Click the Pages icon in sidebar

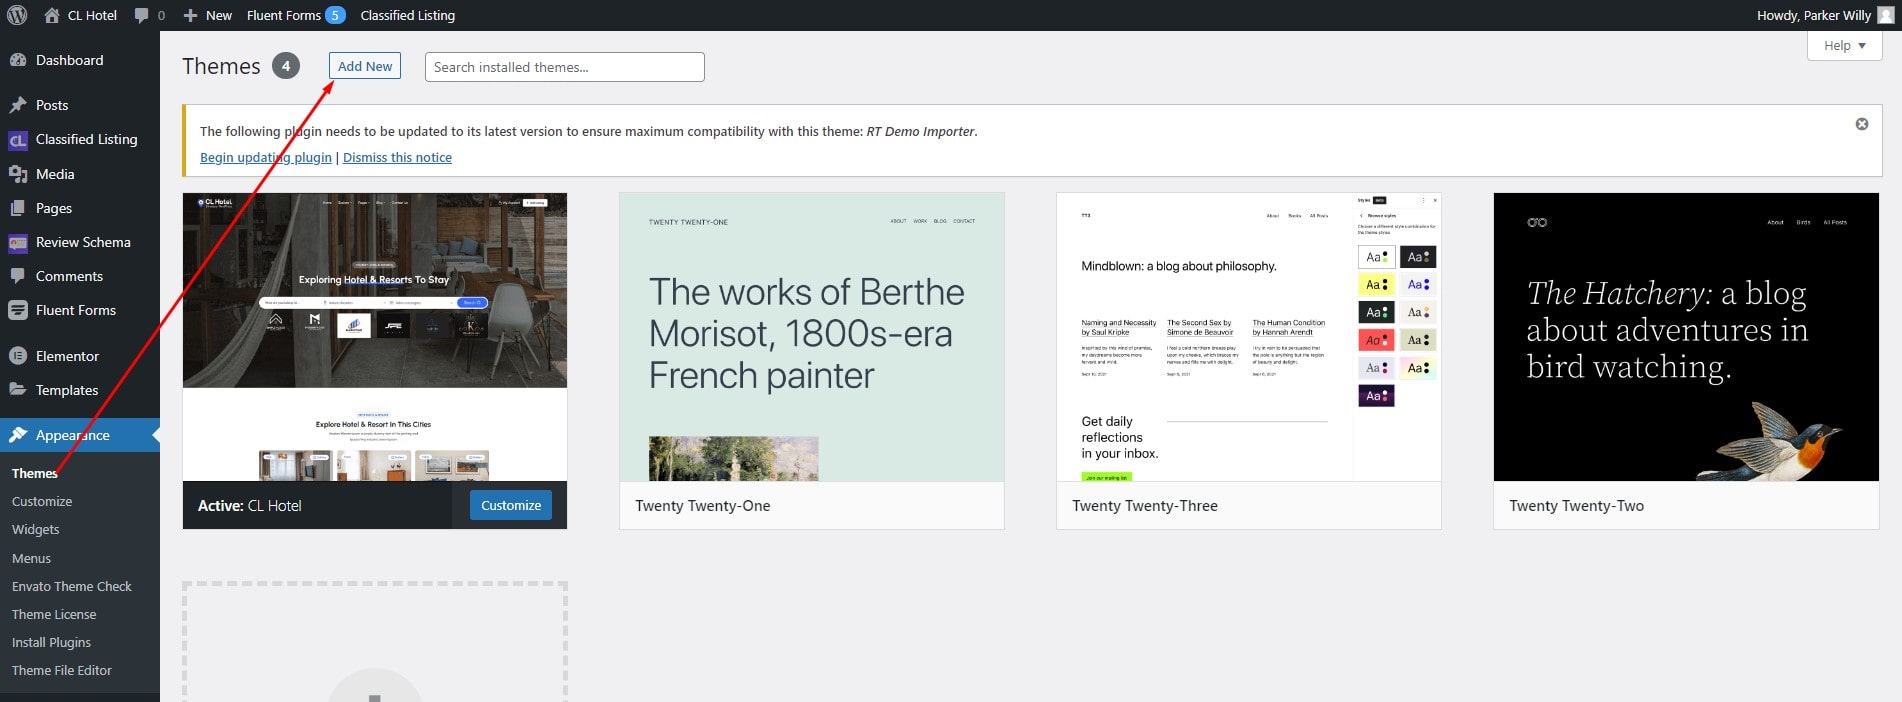18,208
